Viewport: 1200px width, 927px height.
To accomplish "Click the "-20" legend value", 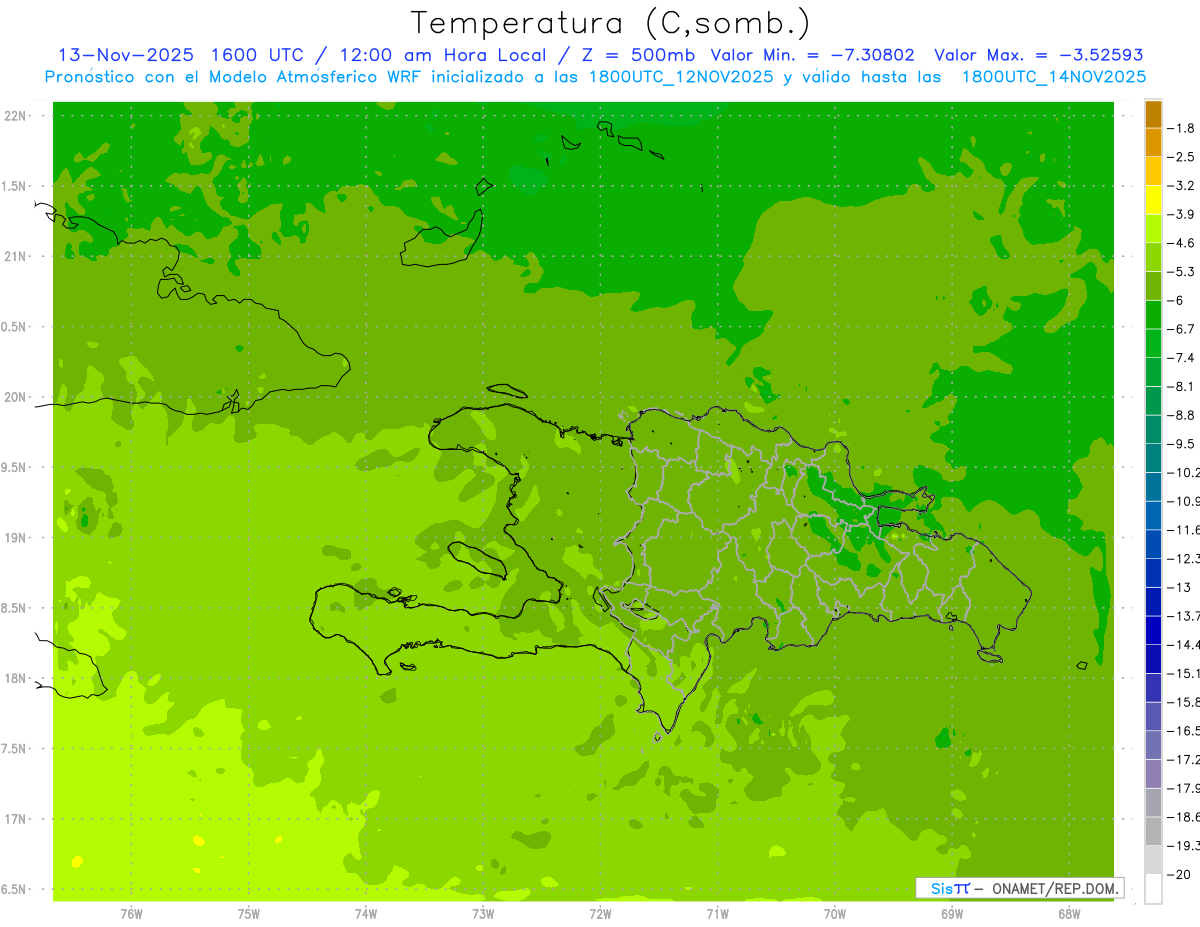I will pos(1178,874).
